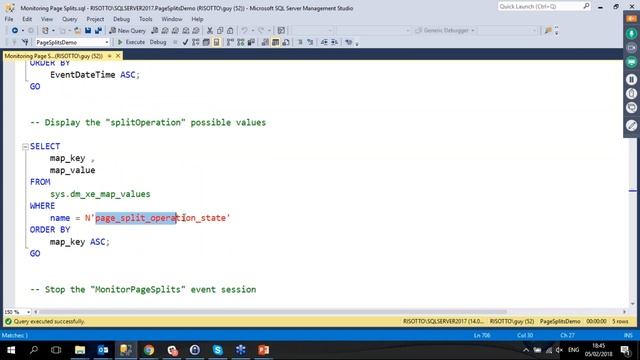This screenshot has width=640, height=360.
Task: Click the pause button in recorder sidebar
Action: tap(631, 80)
